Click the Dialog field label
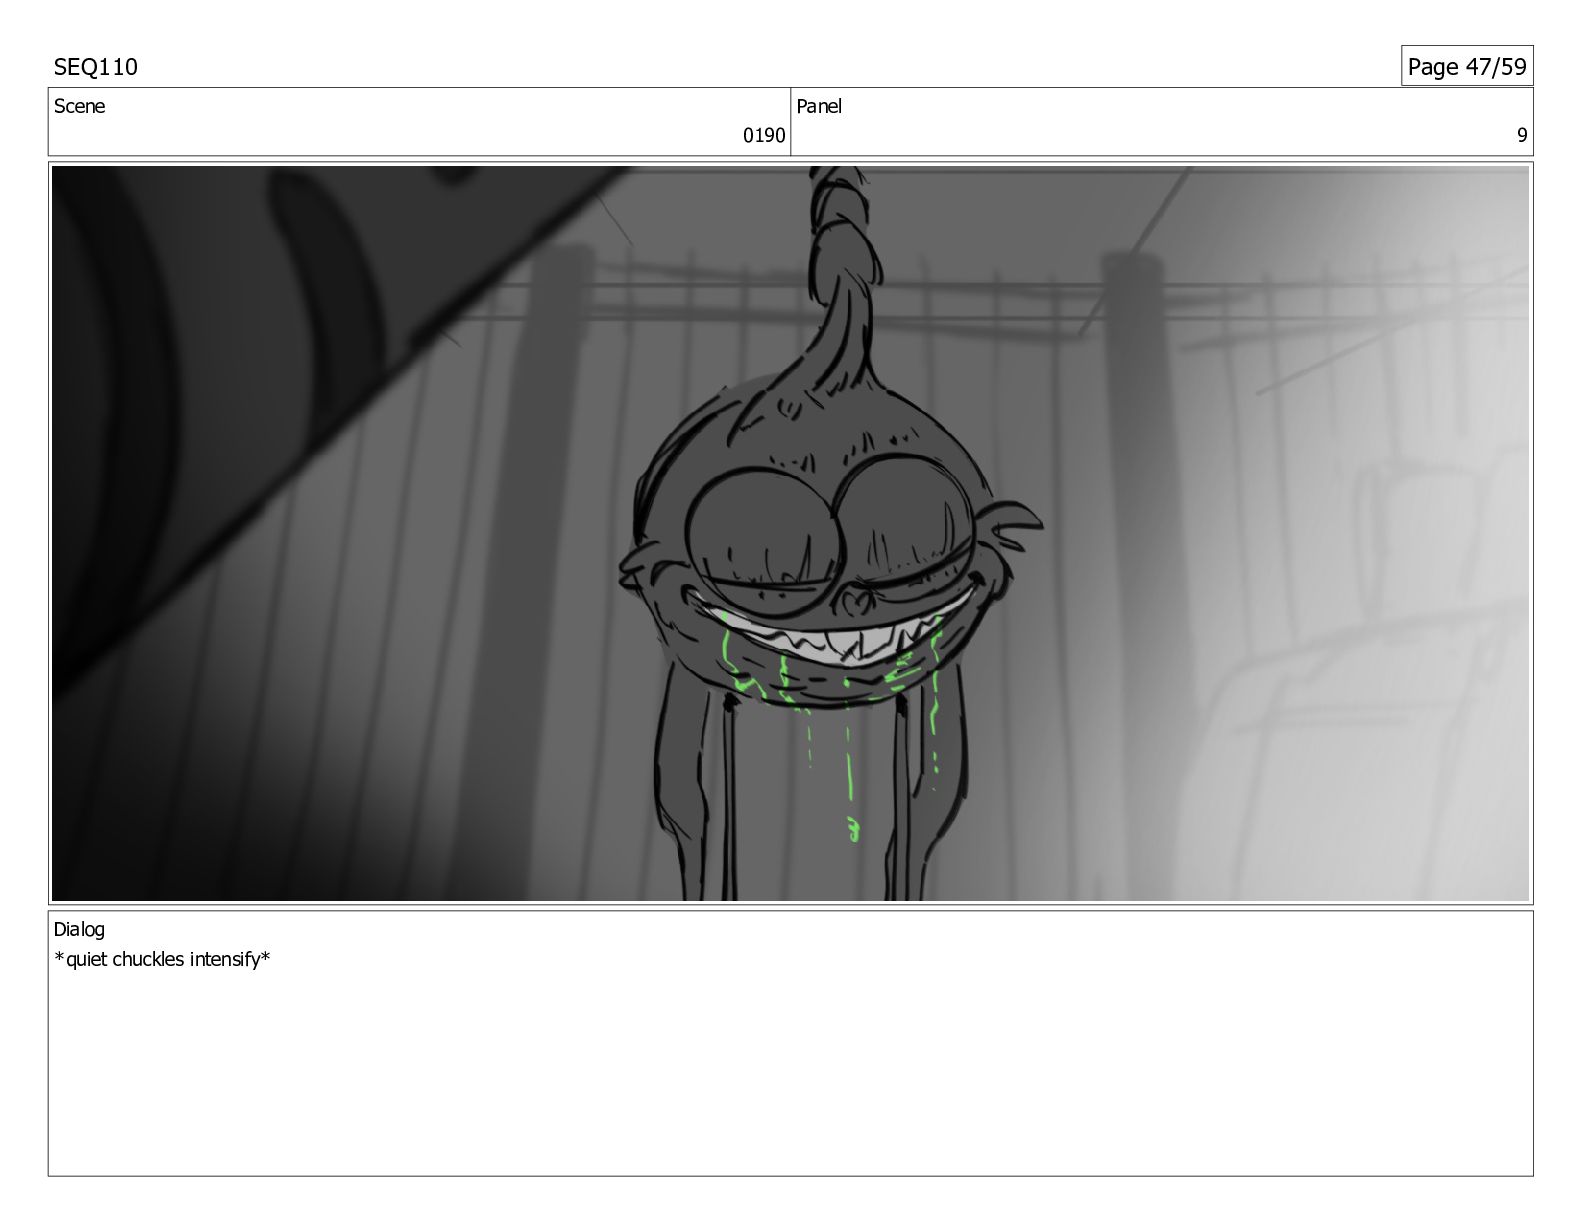The image size is (1584, 1224). click(x=79, y=929)
